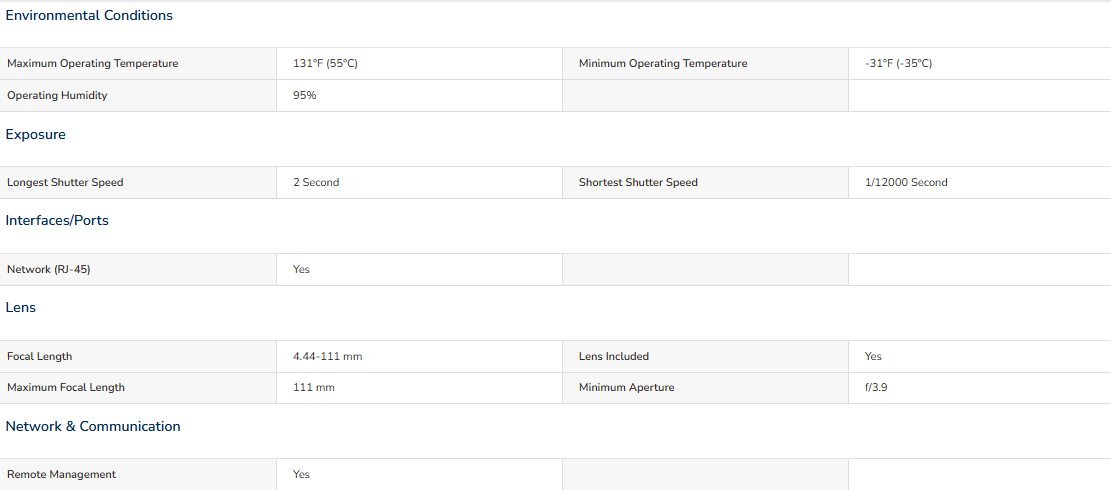Select the 131°F (55°C) value
This screenshot has height=490, width=1111.
[x=325, y=64]
